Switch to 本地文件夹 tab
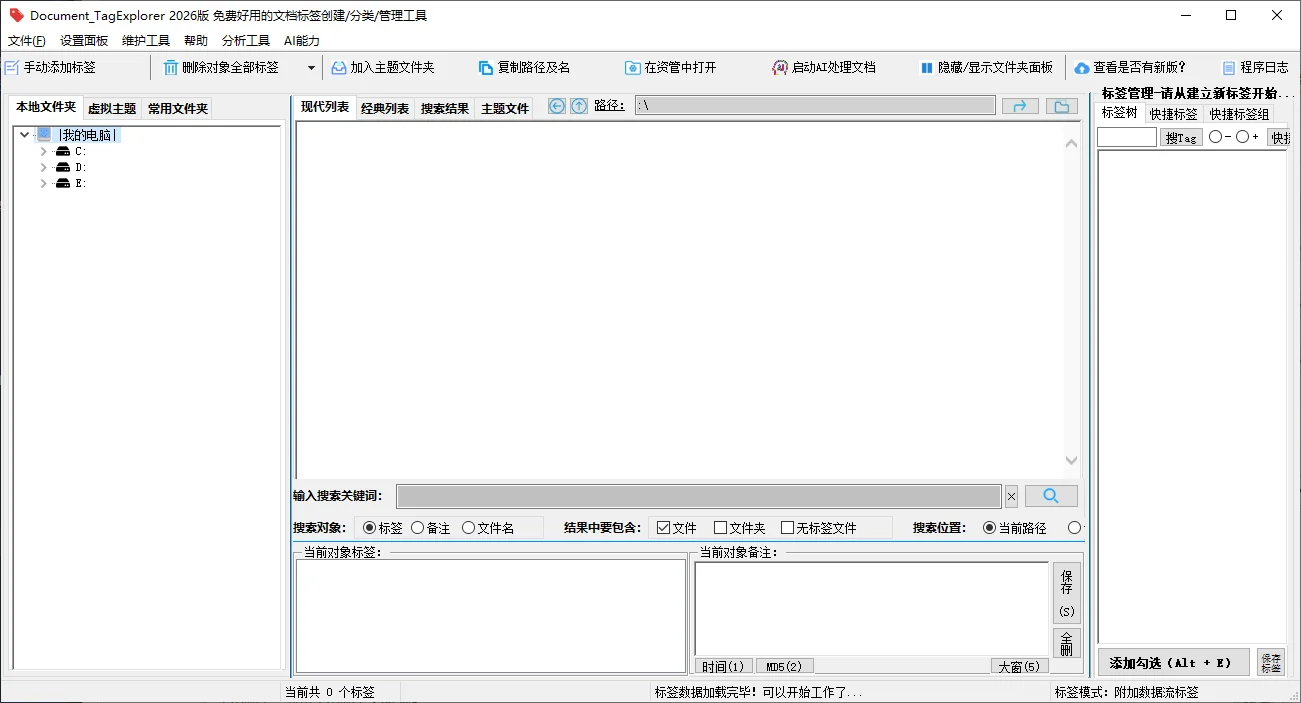 click(46, 107)
